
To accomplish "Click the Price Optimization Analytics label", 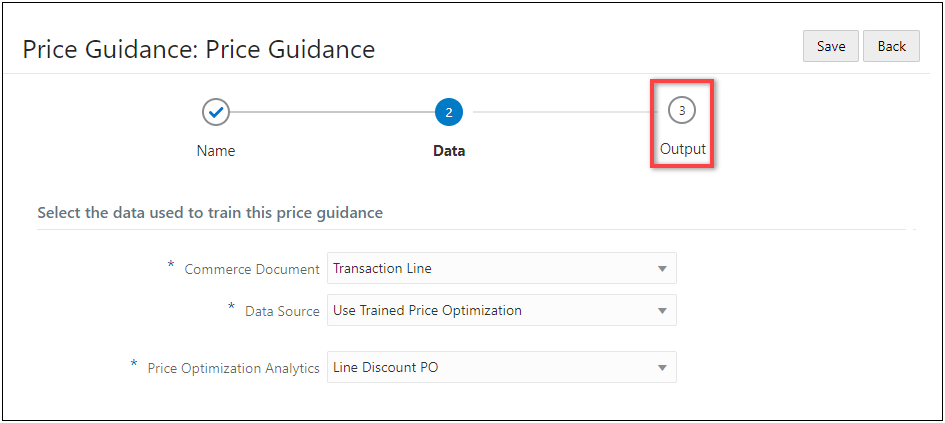I will (x=233, y=368).
